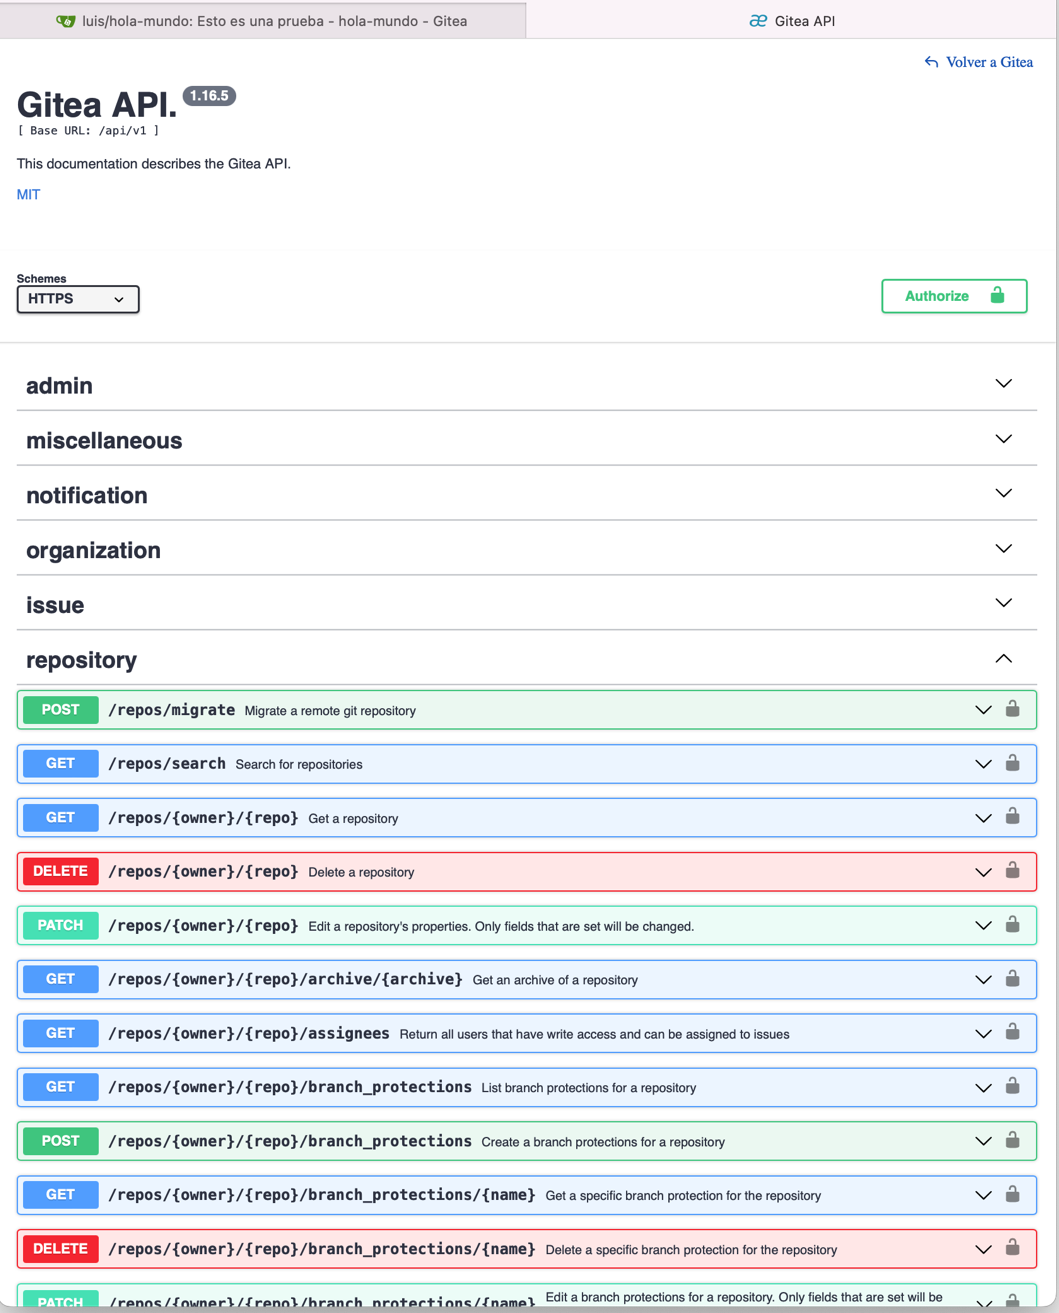This screenshot has height=1313, width=1059.
Task: Expand the organization section
Action: [1003, 549]
